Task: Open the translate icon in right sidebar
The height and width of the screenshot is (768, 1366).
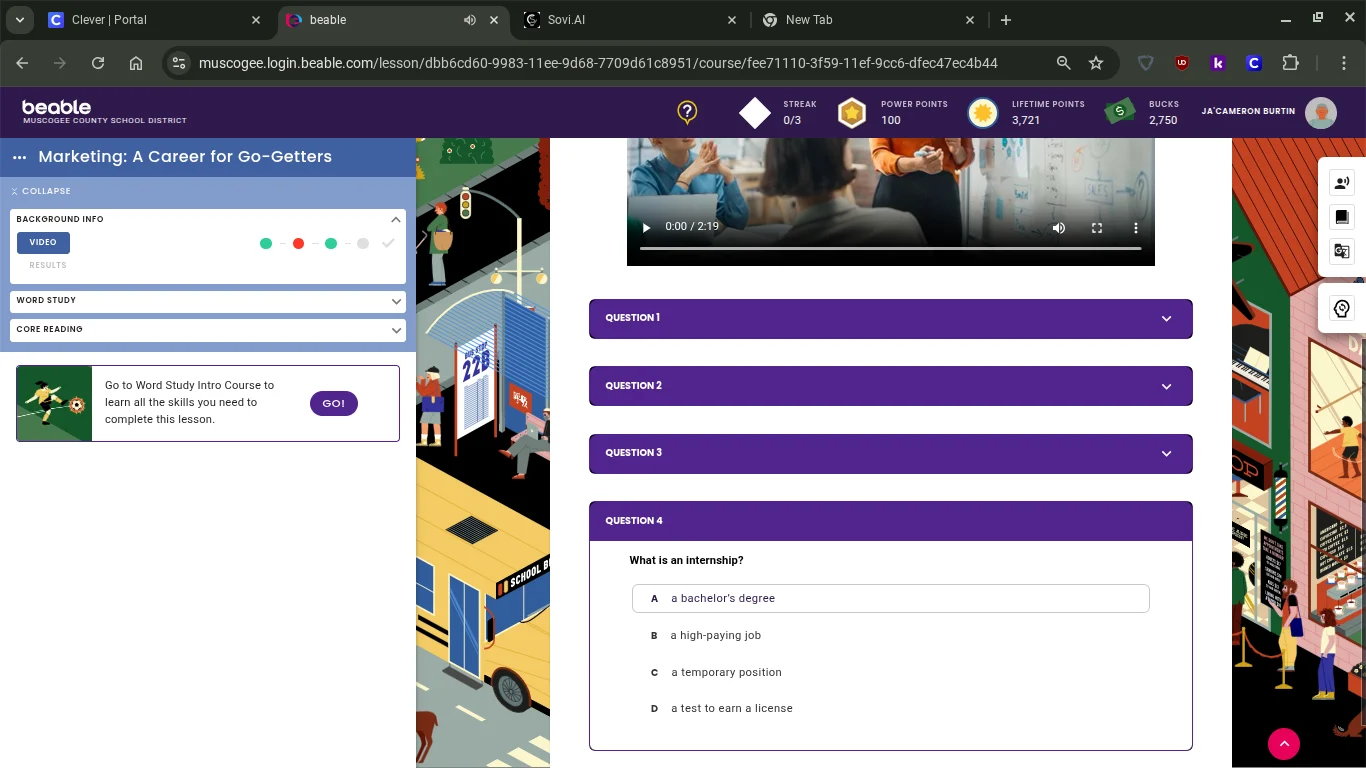Action: click(1342, 251)
